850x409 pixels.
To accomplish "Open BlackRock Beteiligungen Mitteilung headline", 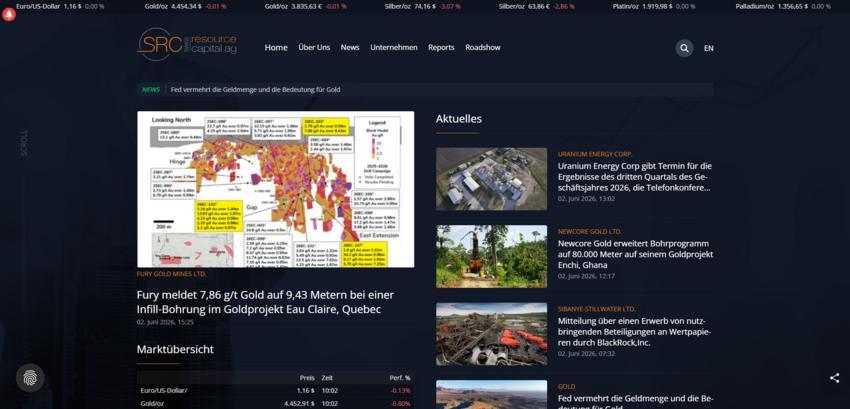I will coord(634,331).
